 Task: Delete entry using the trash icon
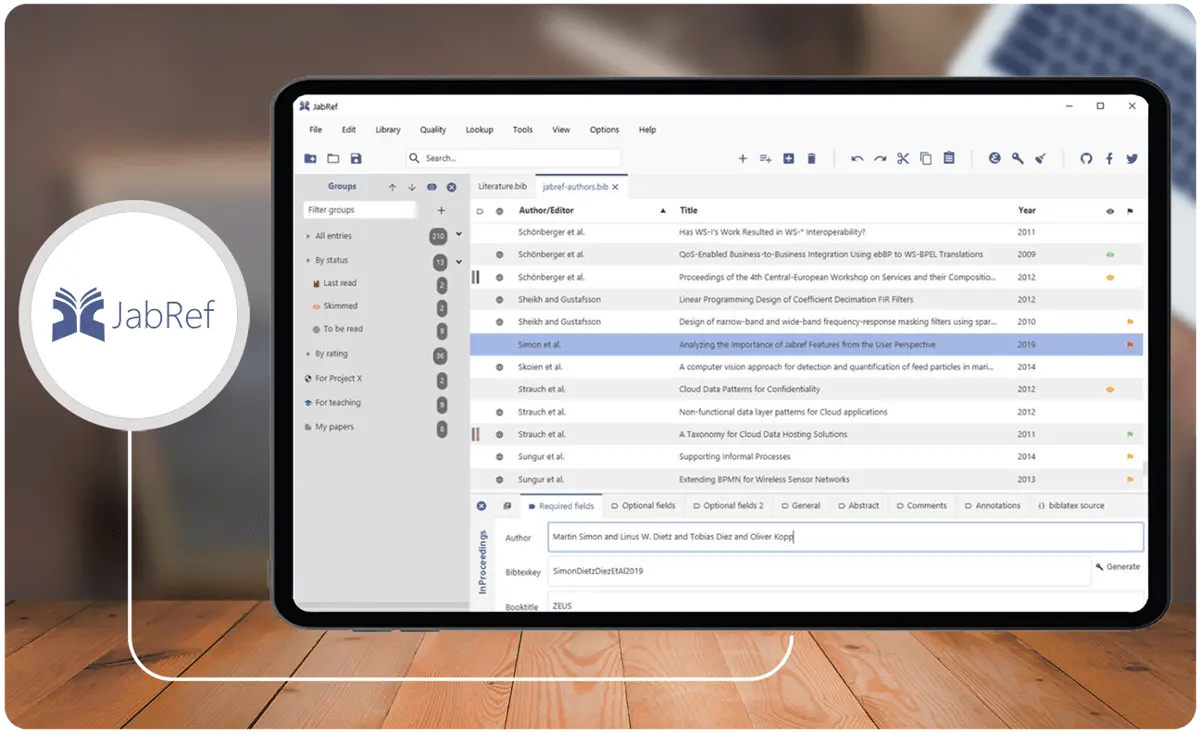(811, 158)
